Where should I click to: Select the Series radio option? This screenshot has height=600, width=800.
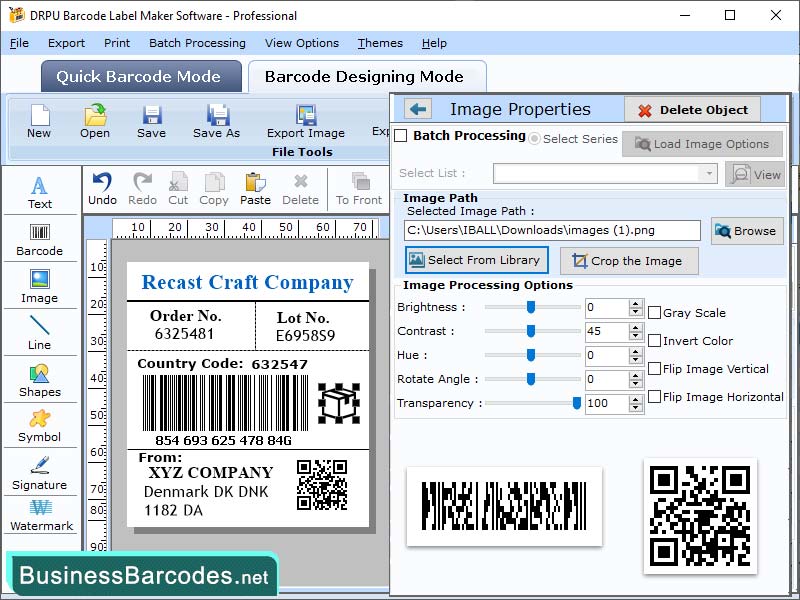click(x=536, y=140)
